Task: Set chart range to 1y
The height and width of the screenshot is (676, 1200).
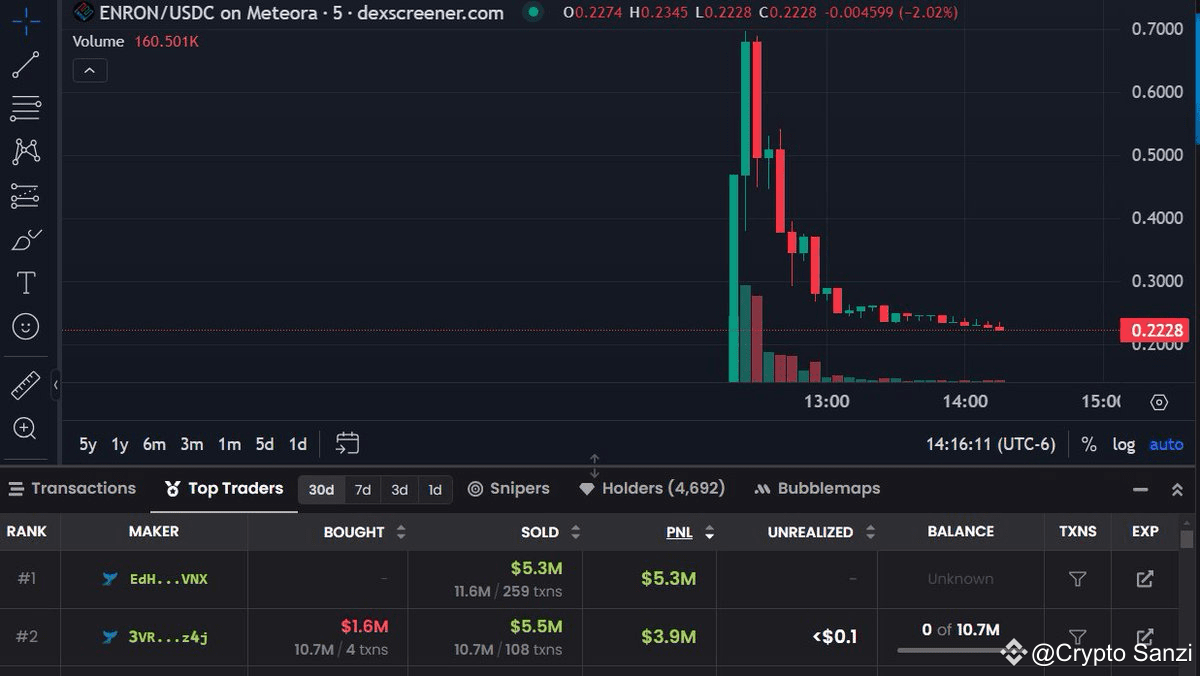Action: tap(120, 444)
